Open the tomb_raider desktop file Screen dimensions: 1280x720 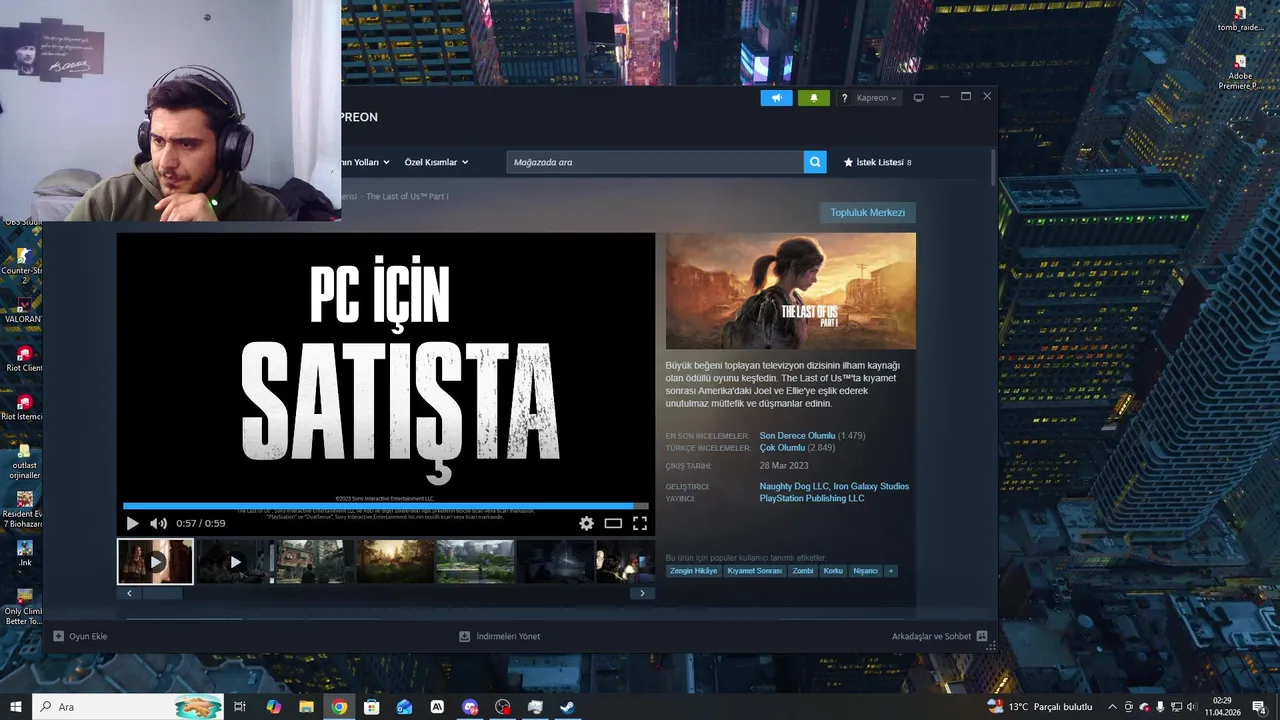point(1240,18)
